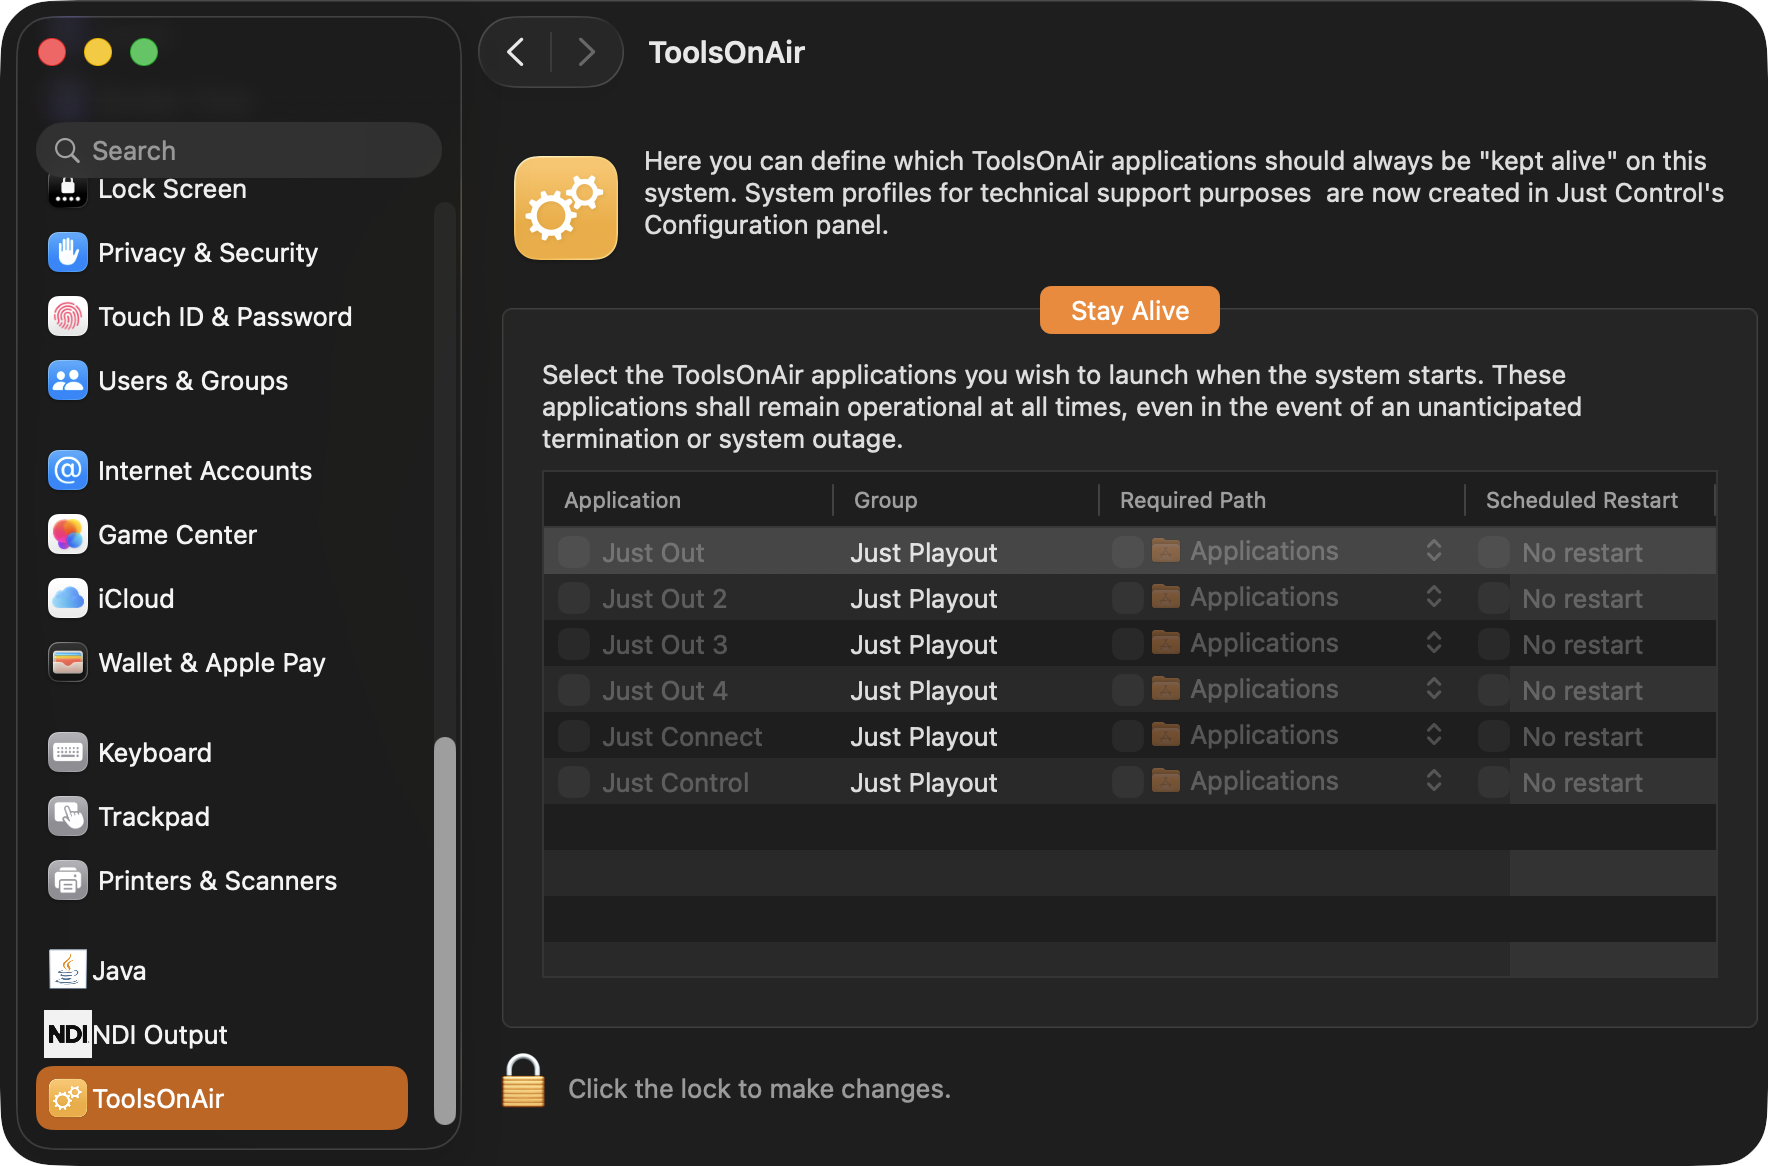Click 'Click the lock to make changes.' text
This screenshot has width=1768, height=1166.
[x=759, y=1088]
